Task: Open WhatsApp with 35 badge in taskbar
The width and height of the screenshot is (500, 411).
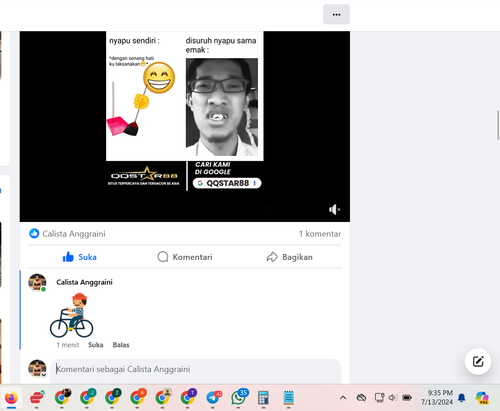Action: (239, 397)
